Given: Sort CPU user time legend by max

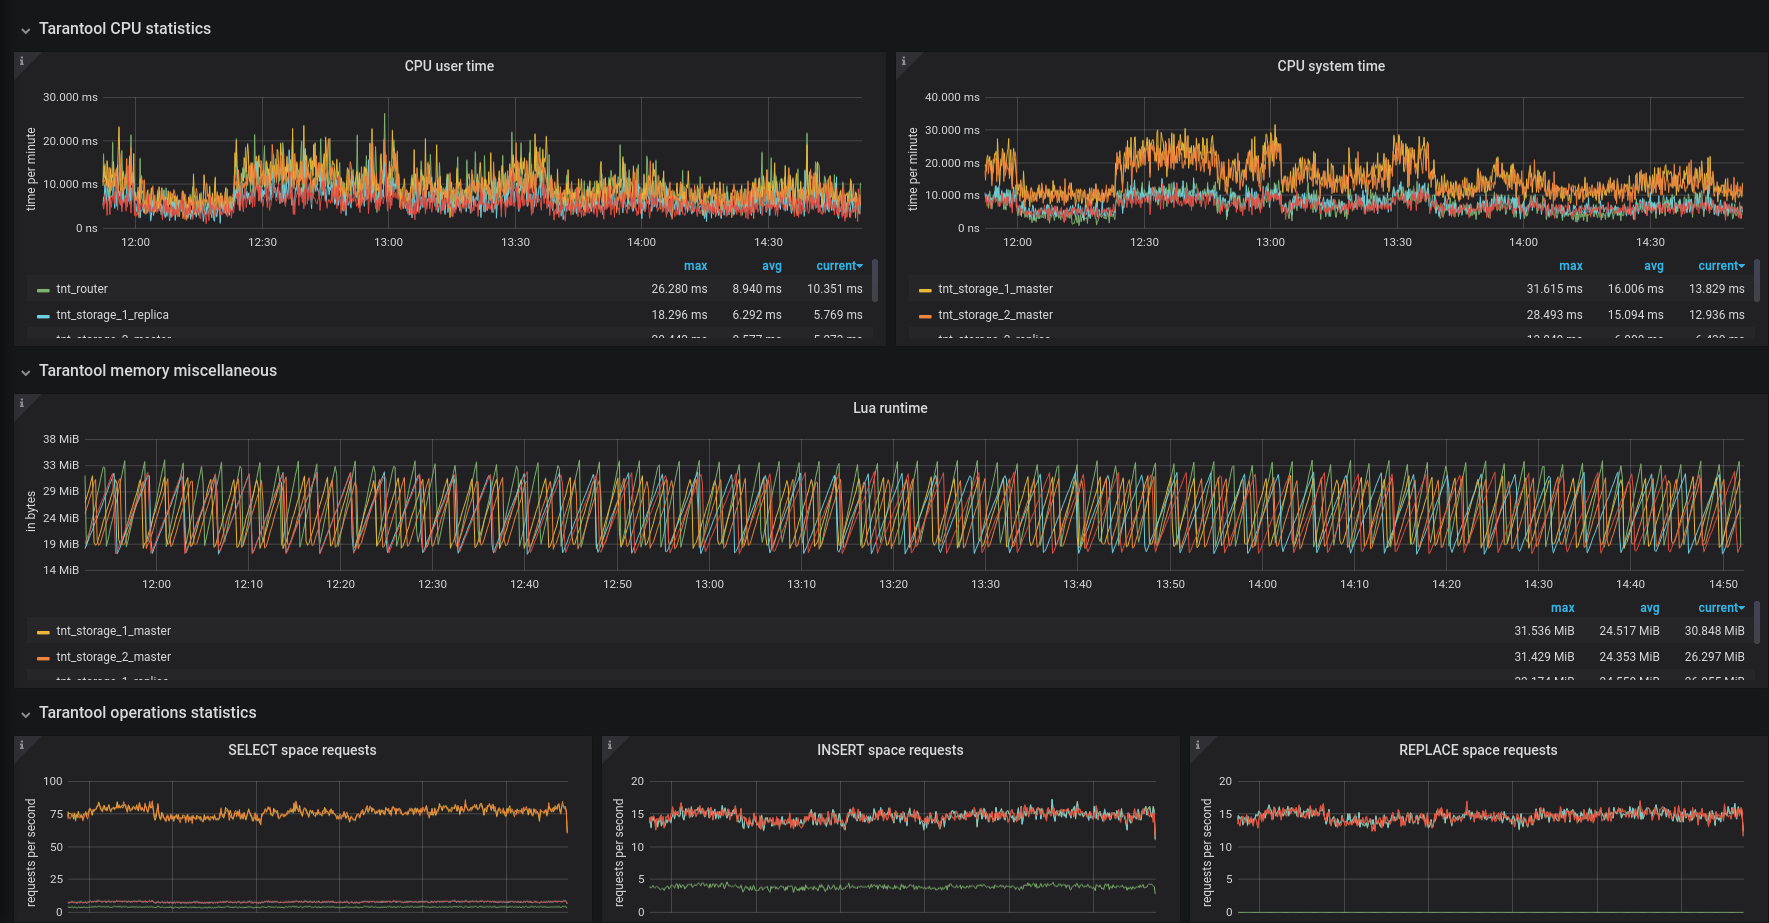Looking at the screenshot, I should (695, 266).
